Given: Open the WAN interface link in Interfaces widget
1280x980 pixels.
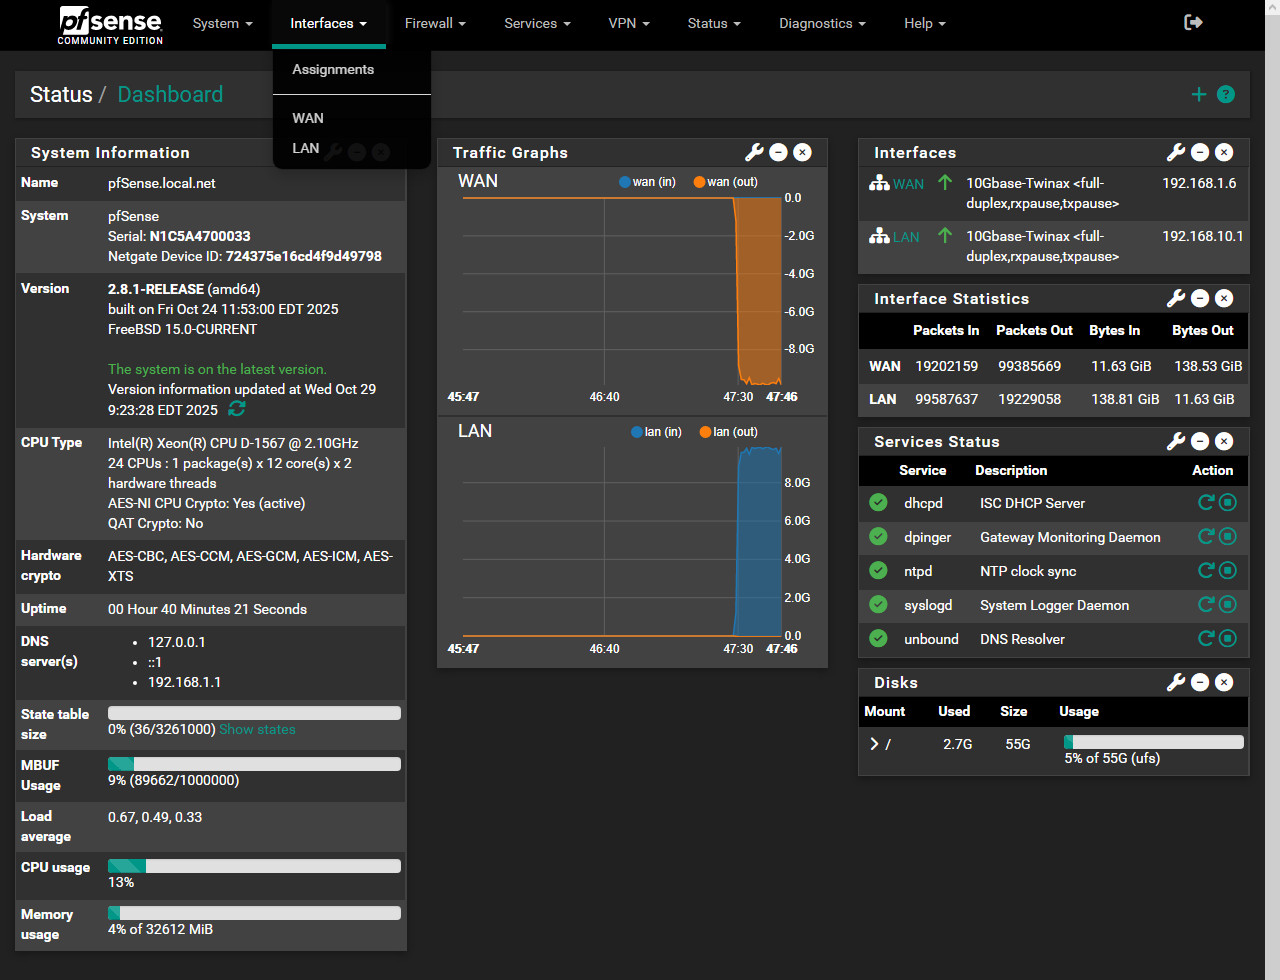Looking at the screenshot, I should 908,184.
